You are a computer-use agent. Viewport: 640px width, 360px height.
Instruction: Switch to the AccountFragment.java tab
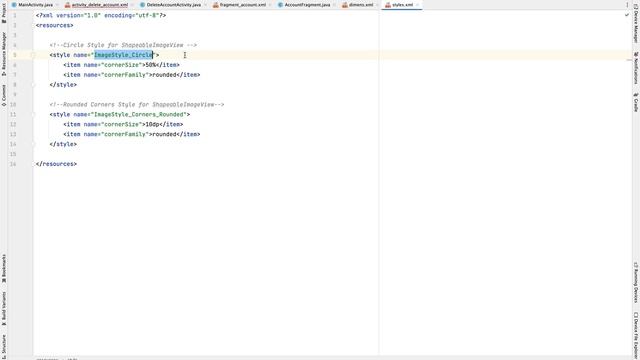click(x=307, y=5)
